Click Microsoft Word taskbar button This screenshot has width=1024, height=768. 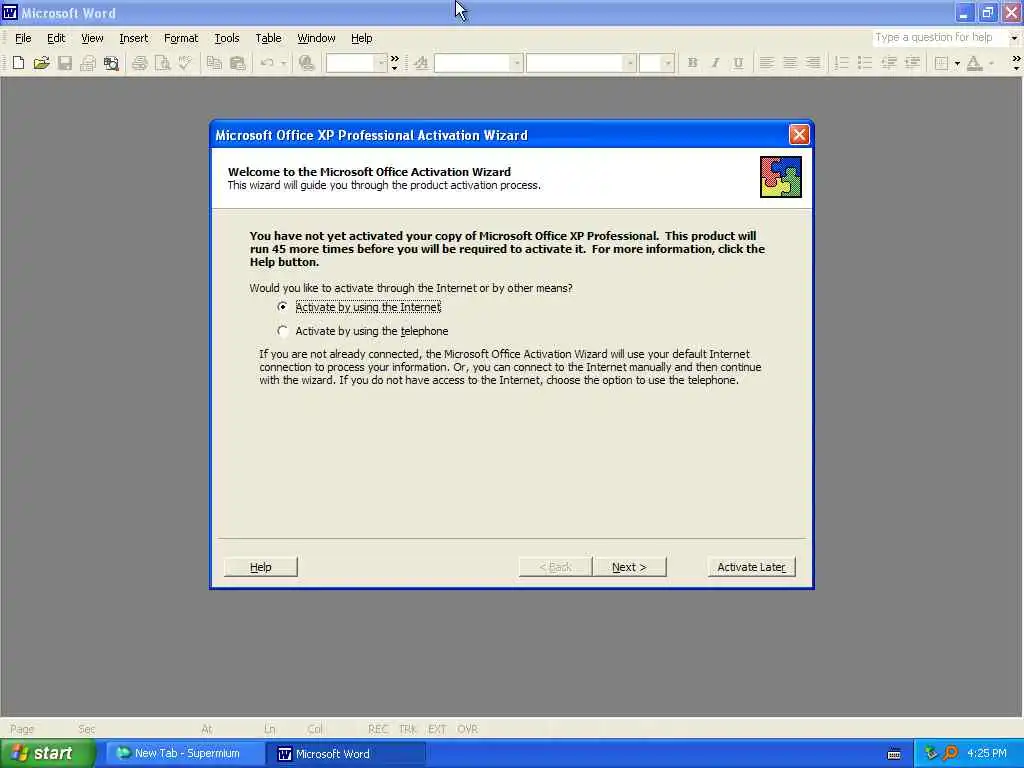click(x=346, y=754)
